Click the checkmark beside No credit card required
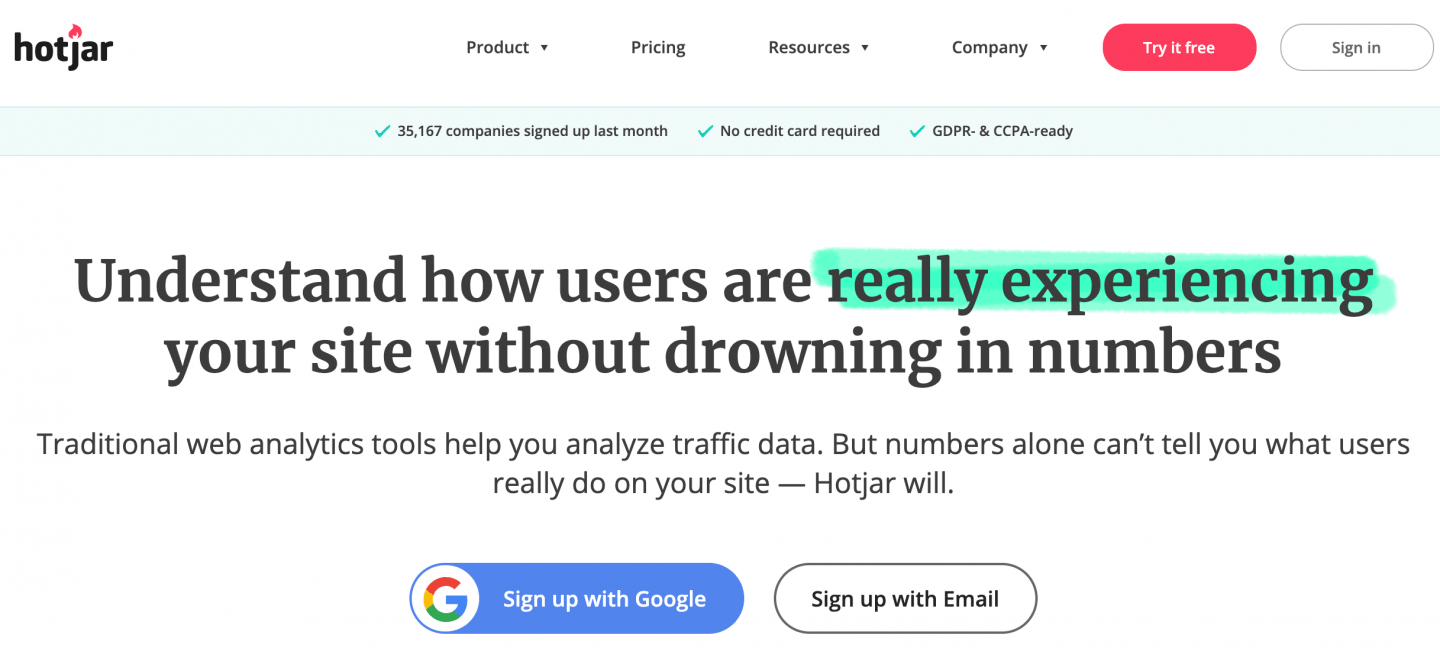The width and height of the screenshot is (1440, 648). coord(705,131)
